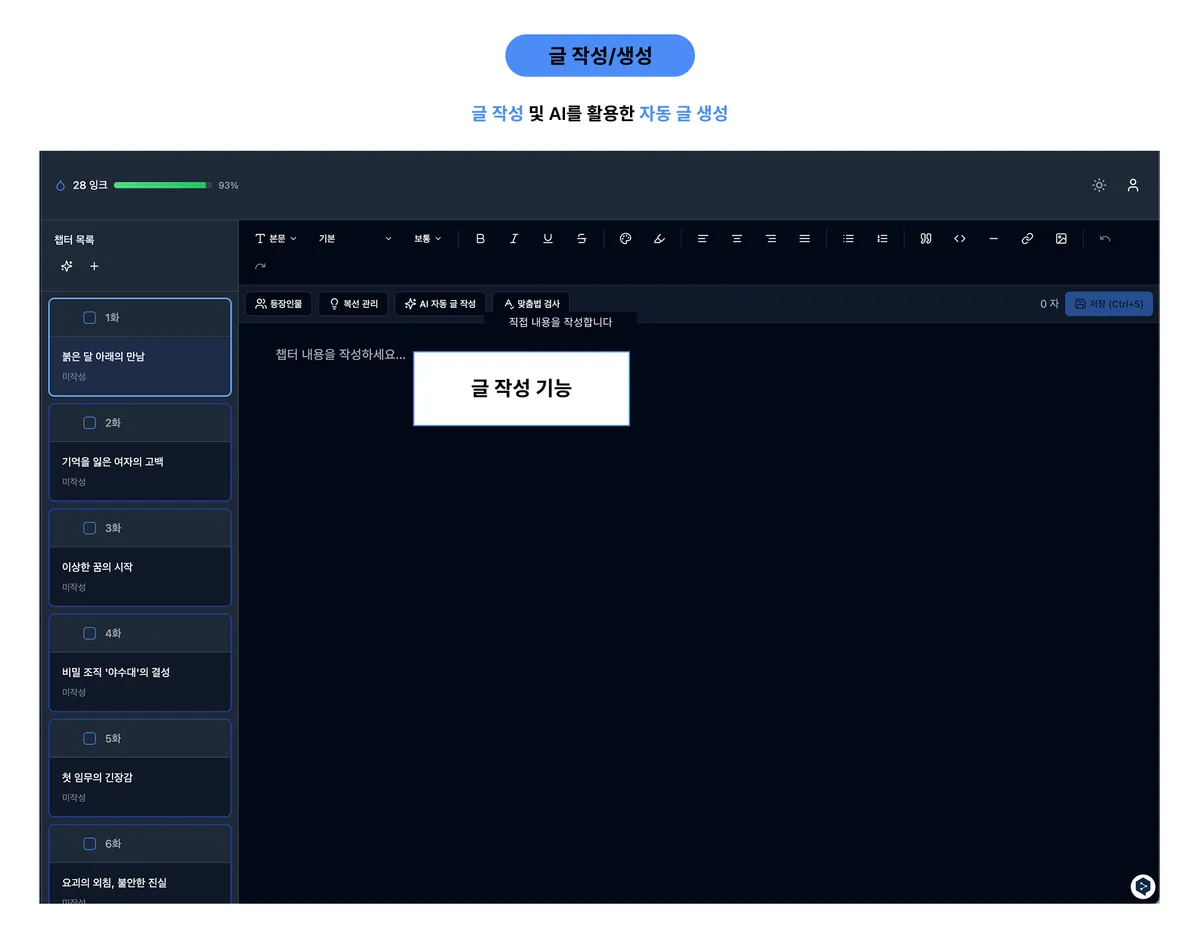Click the green ink progress bar

coord(160,185)
